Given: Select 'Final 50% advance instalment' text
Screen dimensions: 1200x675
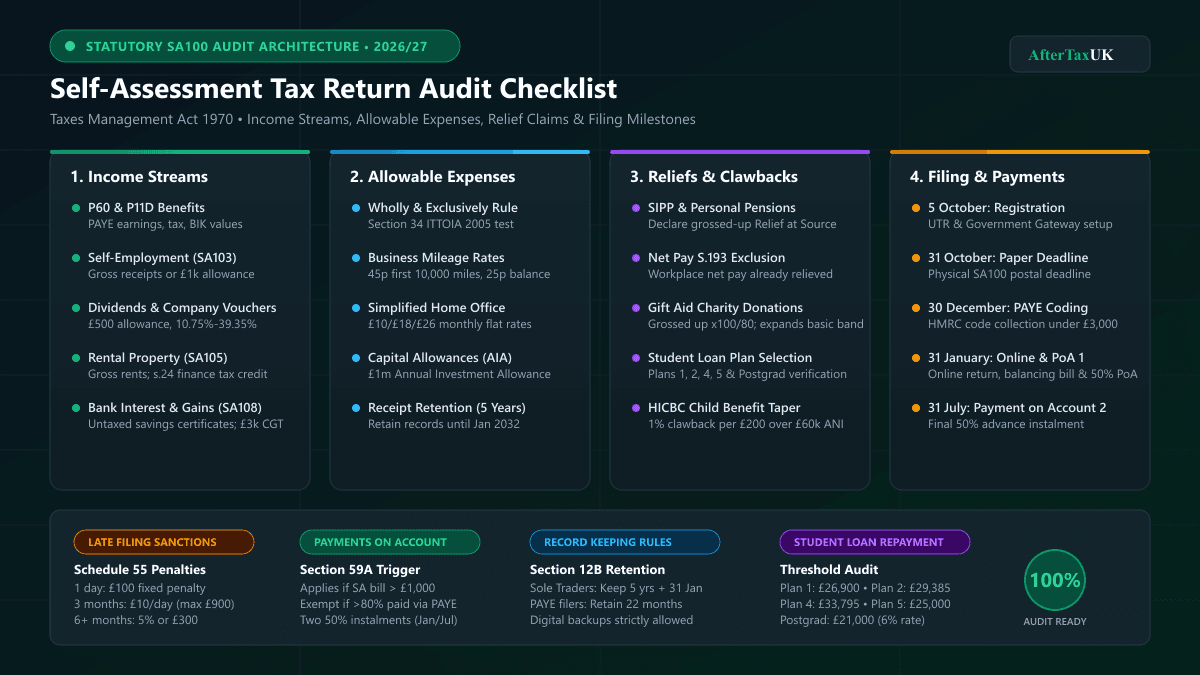Looking at the screenshot, I should [1006, 424].
